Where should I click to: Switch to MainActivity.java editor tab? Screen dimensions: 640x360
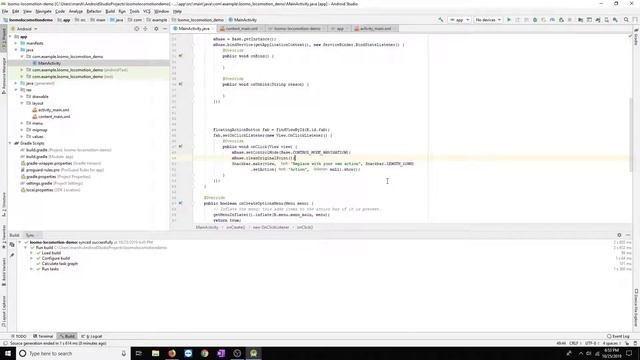(x=193, y=29)
